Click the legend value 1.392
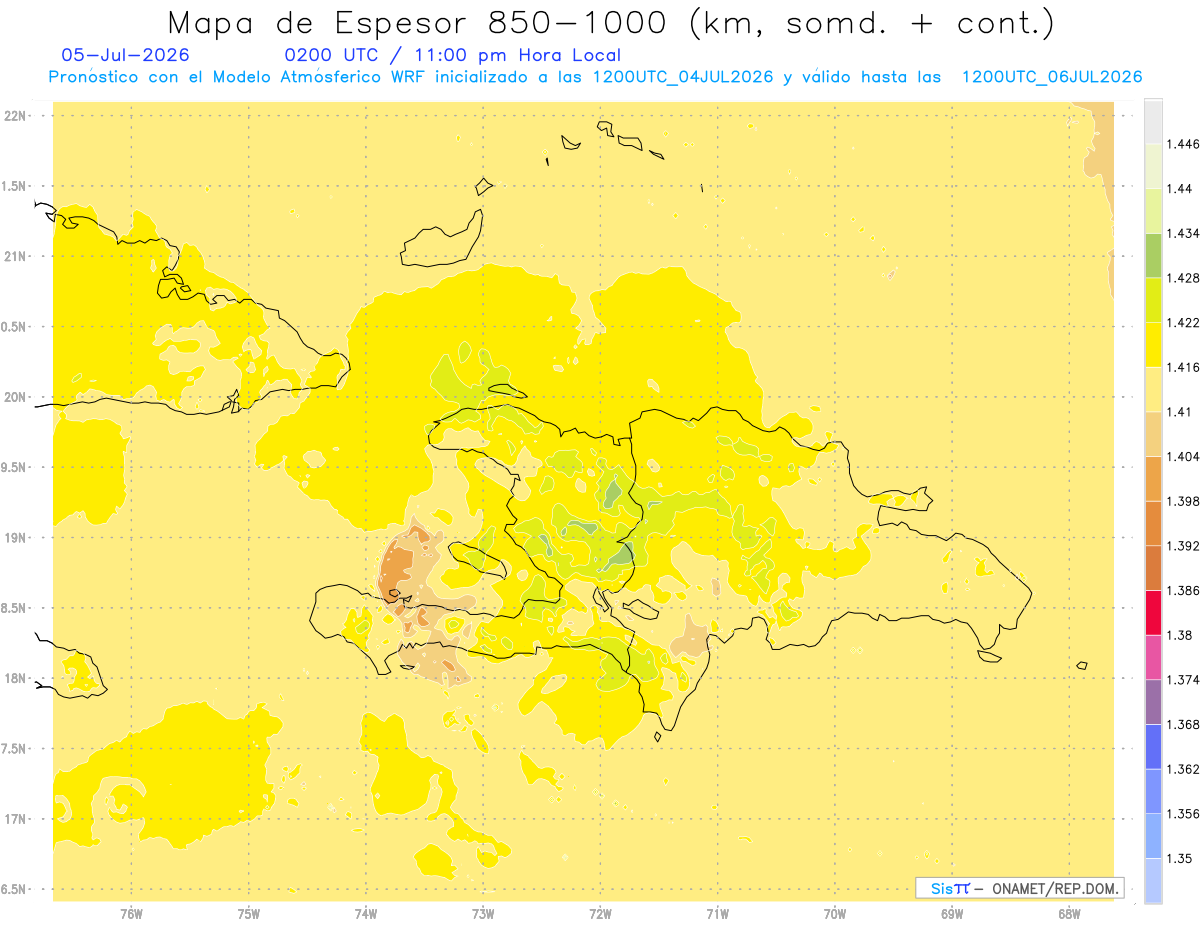 coord(1183,546)
